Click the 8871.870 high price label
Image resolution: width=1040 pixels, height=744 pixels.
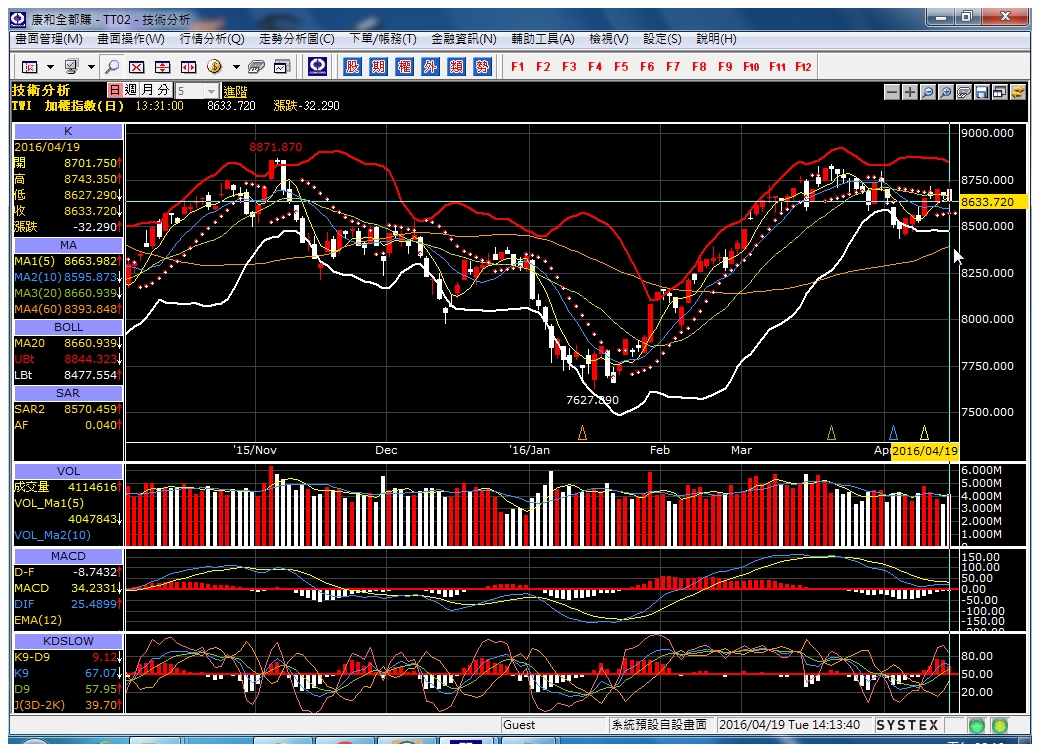coord(275,147)
